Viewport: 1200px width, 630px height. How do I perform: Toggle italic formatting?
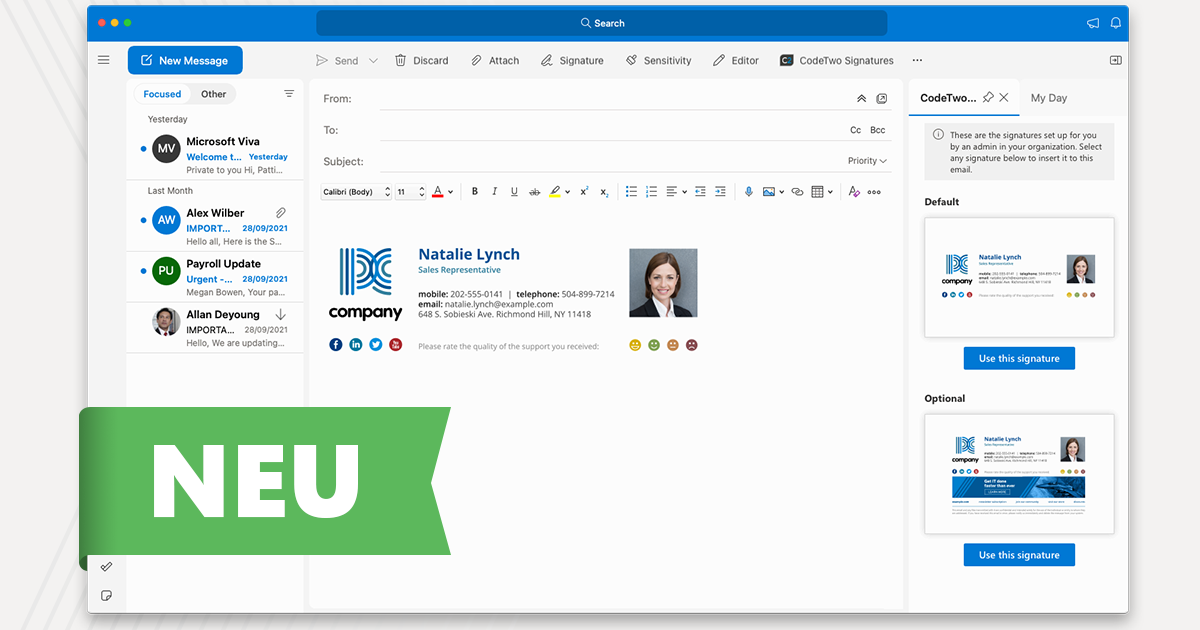pyautogui.click(x=495, y=192)
